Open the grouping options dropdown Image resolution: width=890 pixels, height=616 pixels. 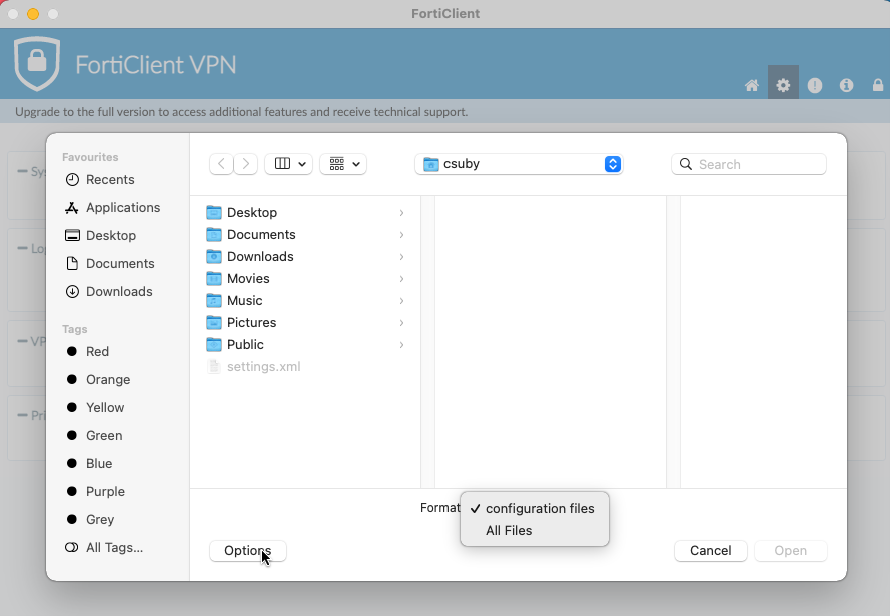click(343, 164)
